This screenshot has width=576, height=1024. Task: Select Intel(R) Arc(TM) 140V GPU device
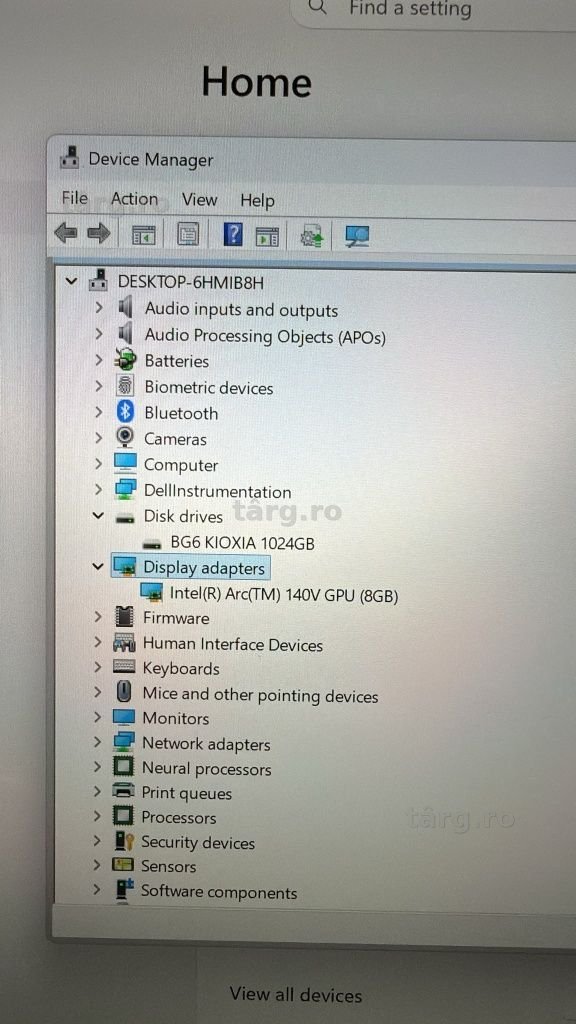click(x=283, y=594)
